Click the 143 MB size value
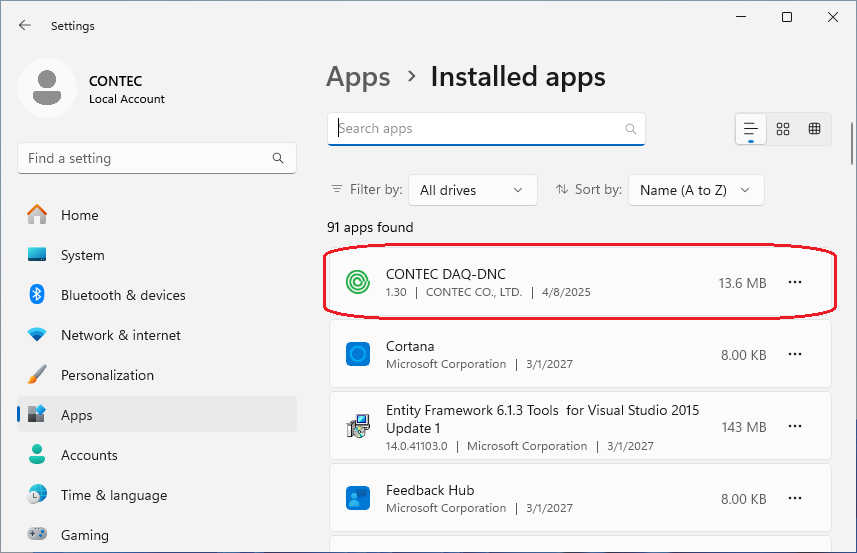The width and height of the screenshot is (857, 553). coord(744,427)
